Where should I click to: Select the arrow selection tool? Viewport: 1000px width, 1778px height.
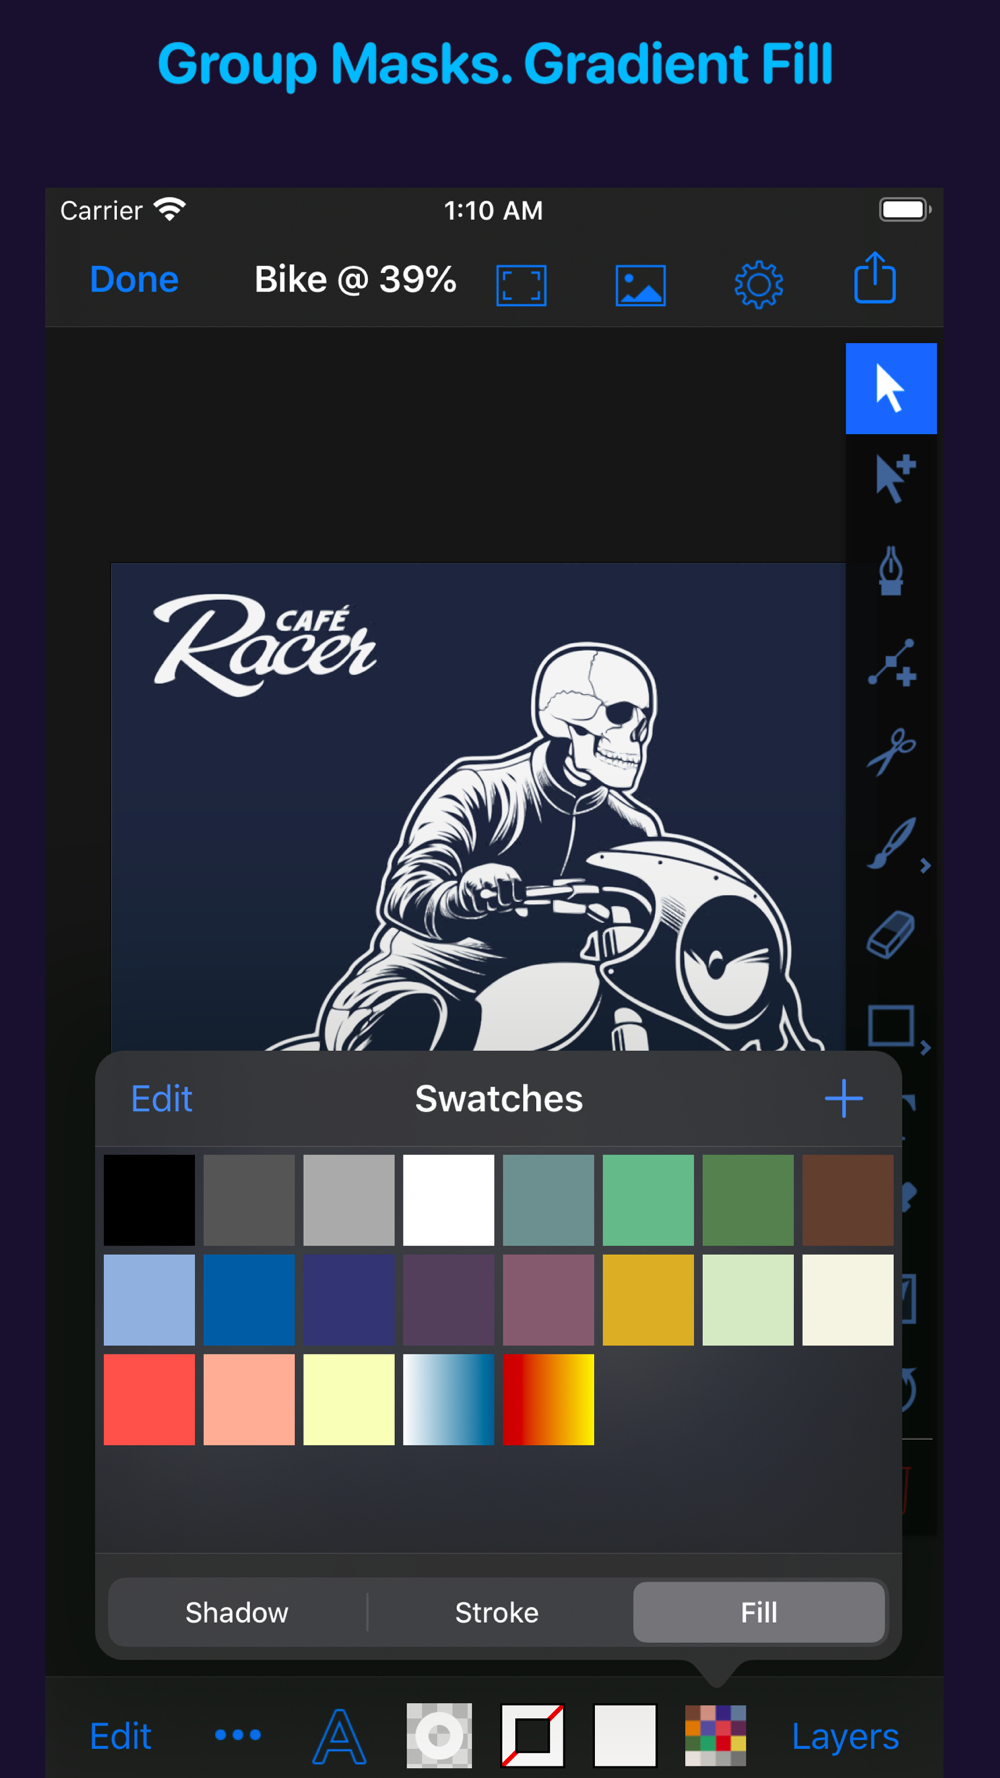point(891,388)
